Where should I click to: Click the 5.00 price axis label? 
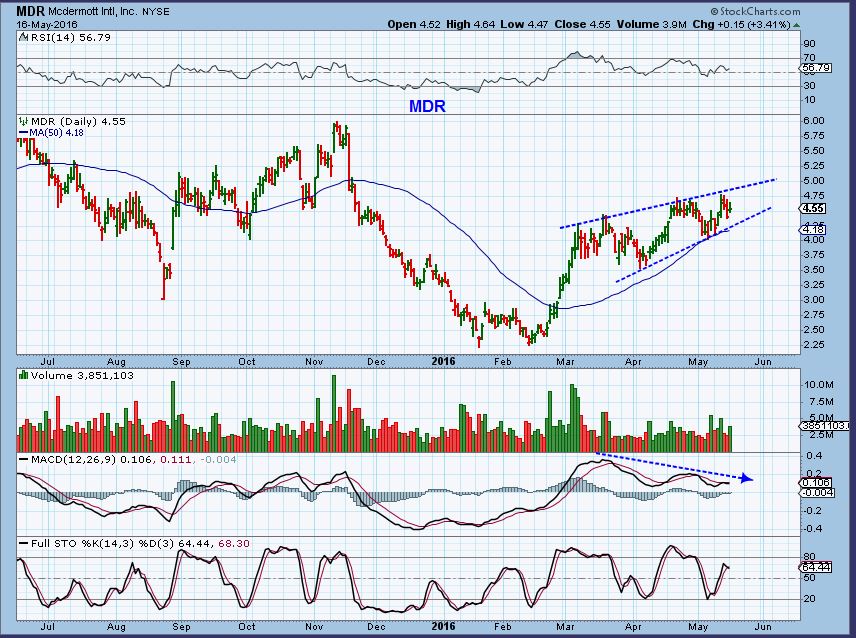coord(813,181)
